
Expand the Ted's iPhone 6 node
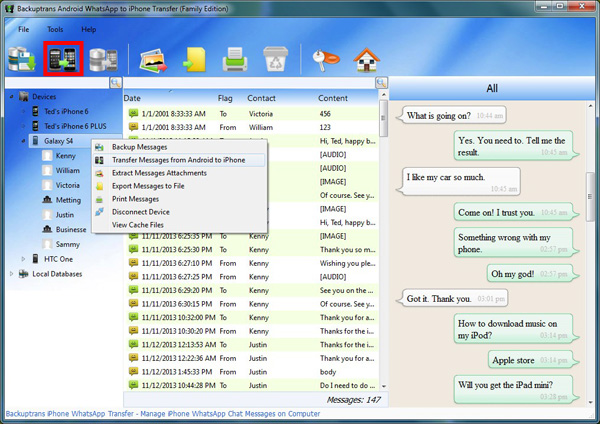23,111
